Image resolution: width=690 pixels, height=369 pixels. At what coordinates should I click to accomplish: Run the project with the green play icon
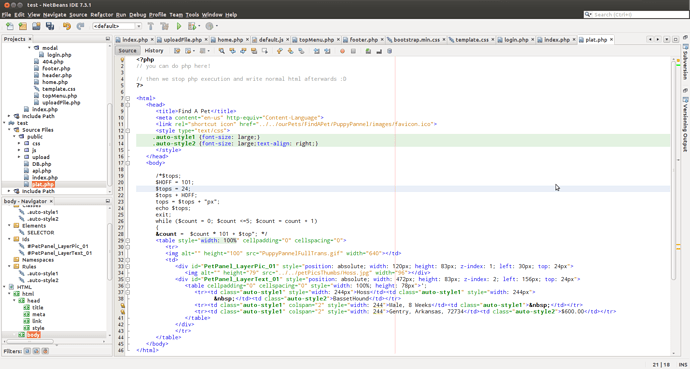click(x=179, y=26)
